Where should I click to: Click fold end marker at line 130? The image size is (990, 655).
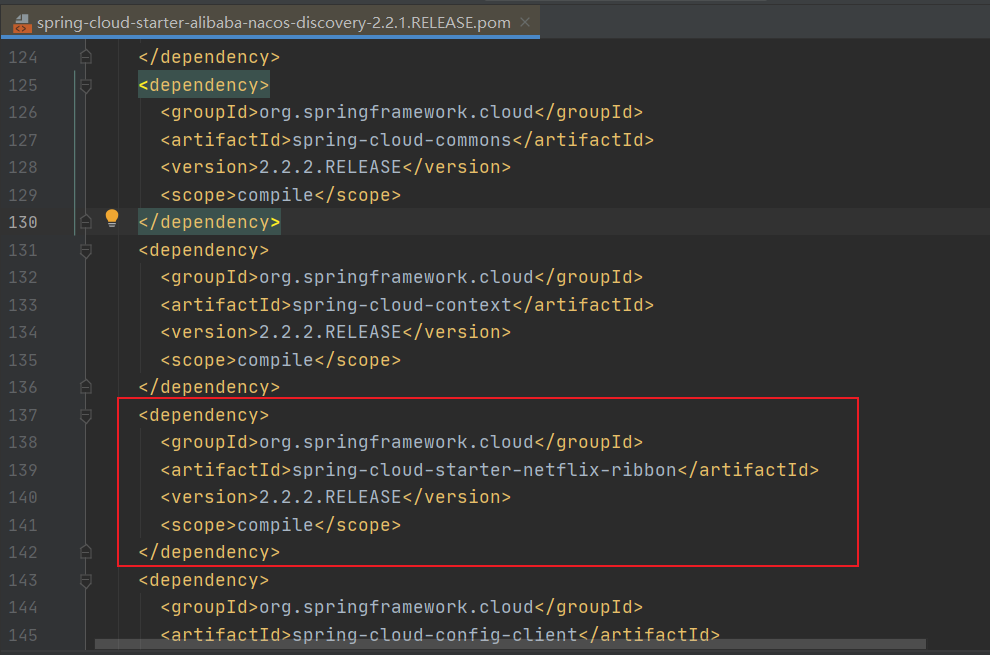pyautogui.click(x=86, y=222)
